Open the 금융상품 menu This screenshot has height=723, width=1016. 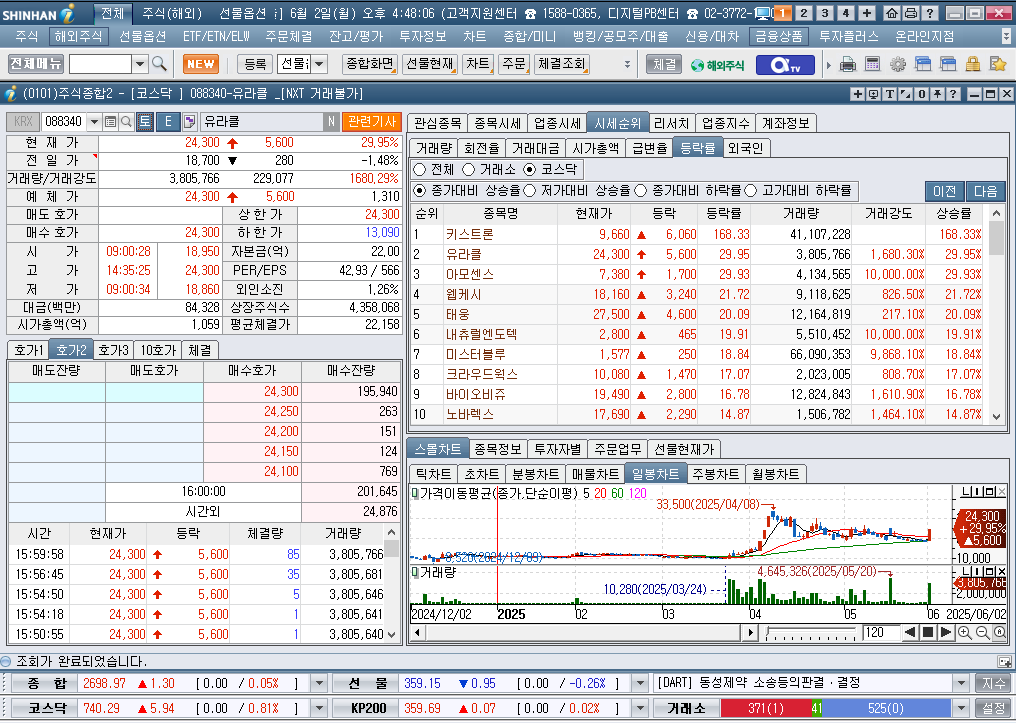(x=778, y=36)
